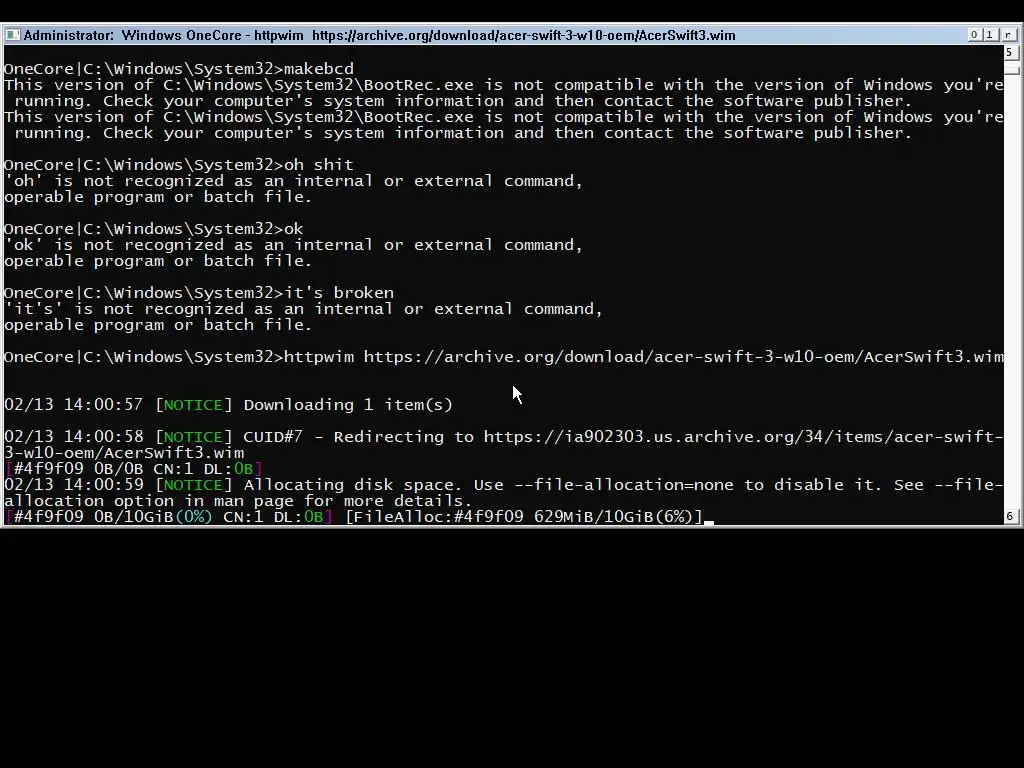This screenshot has height=768, width=1024.
Task: Click the "'ok' is not recognized" error line
Action: [293, 245]
